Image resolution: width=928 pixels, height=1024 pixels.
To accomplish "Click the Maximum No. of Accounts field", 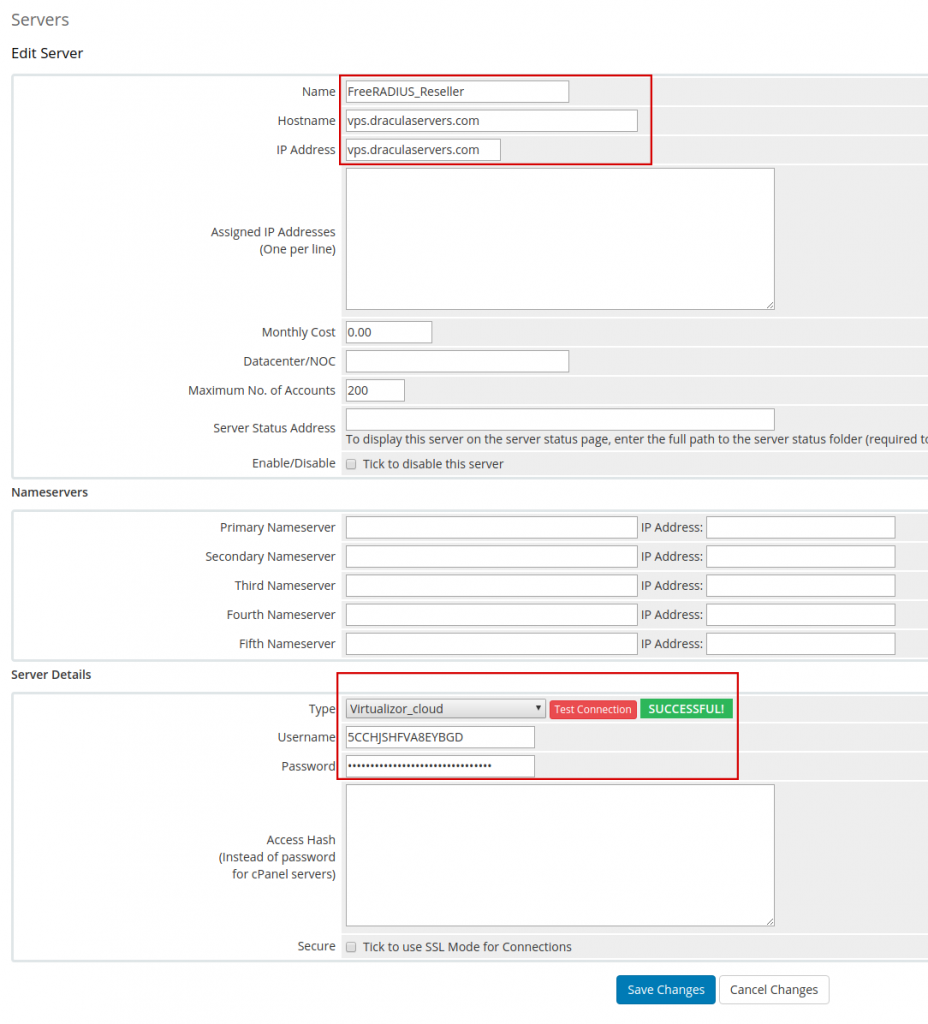I will coord(375,390).
